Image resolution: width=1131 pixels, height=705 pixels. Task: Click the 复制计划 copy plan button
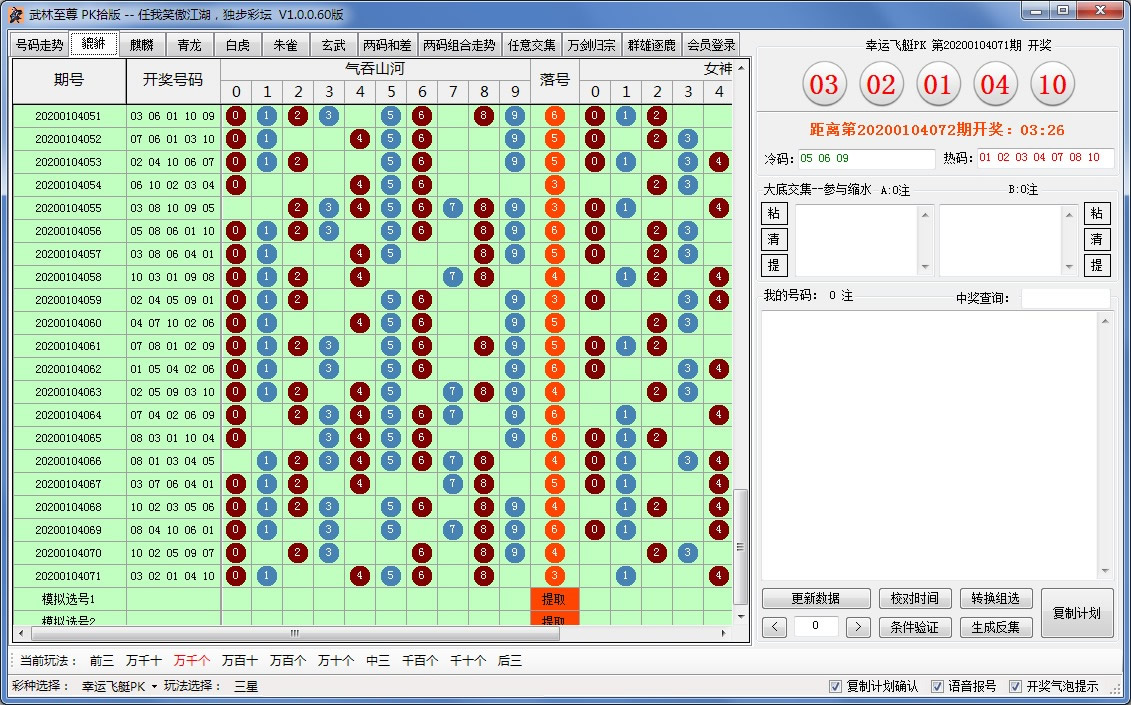[1075, 613]
